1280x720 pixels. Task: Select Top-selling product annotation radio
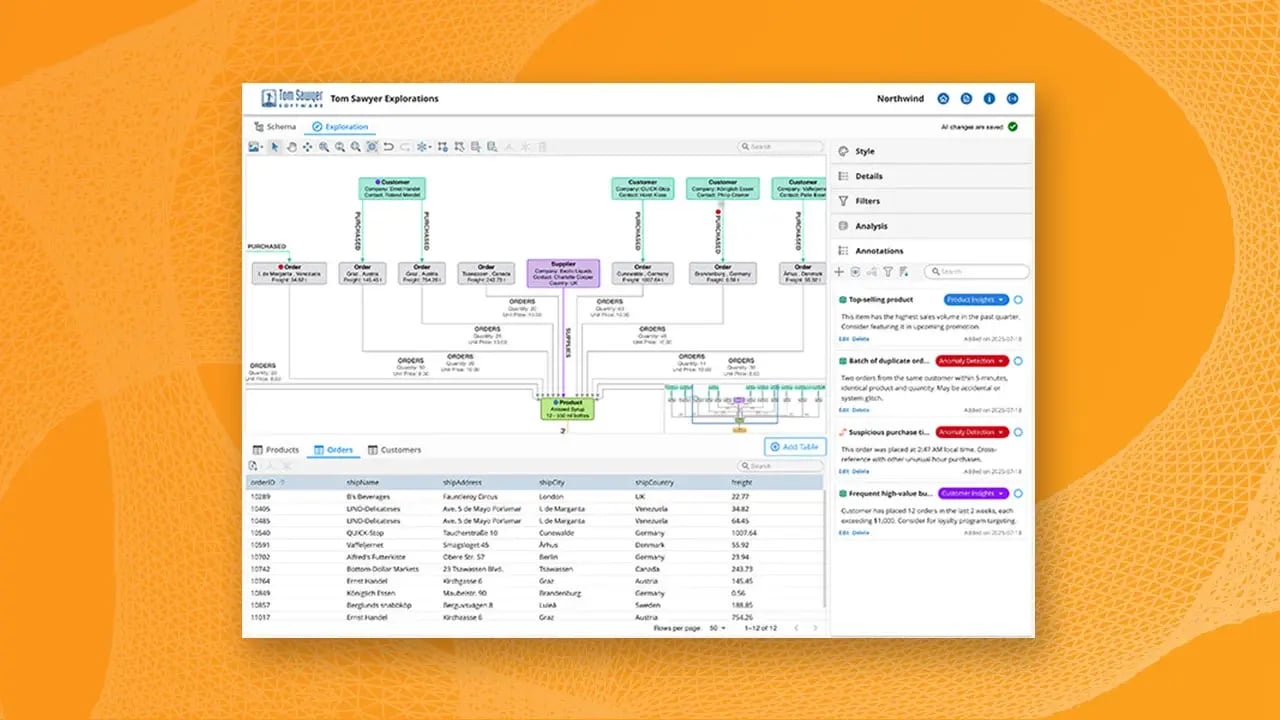[1018, 300]
